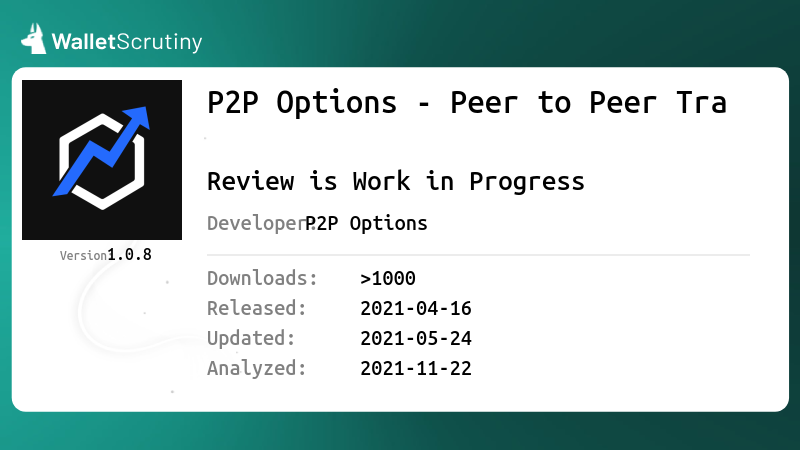Select the P2P Options title text
Image resolution: width=800 pixels, height=450 pixels.
(x=467, y=103)
